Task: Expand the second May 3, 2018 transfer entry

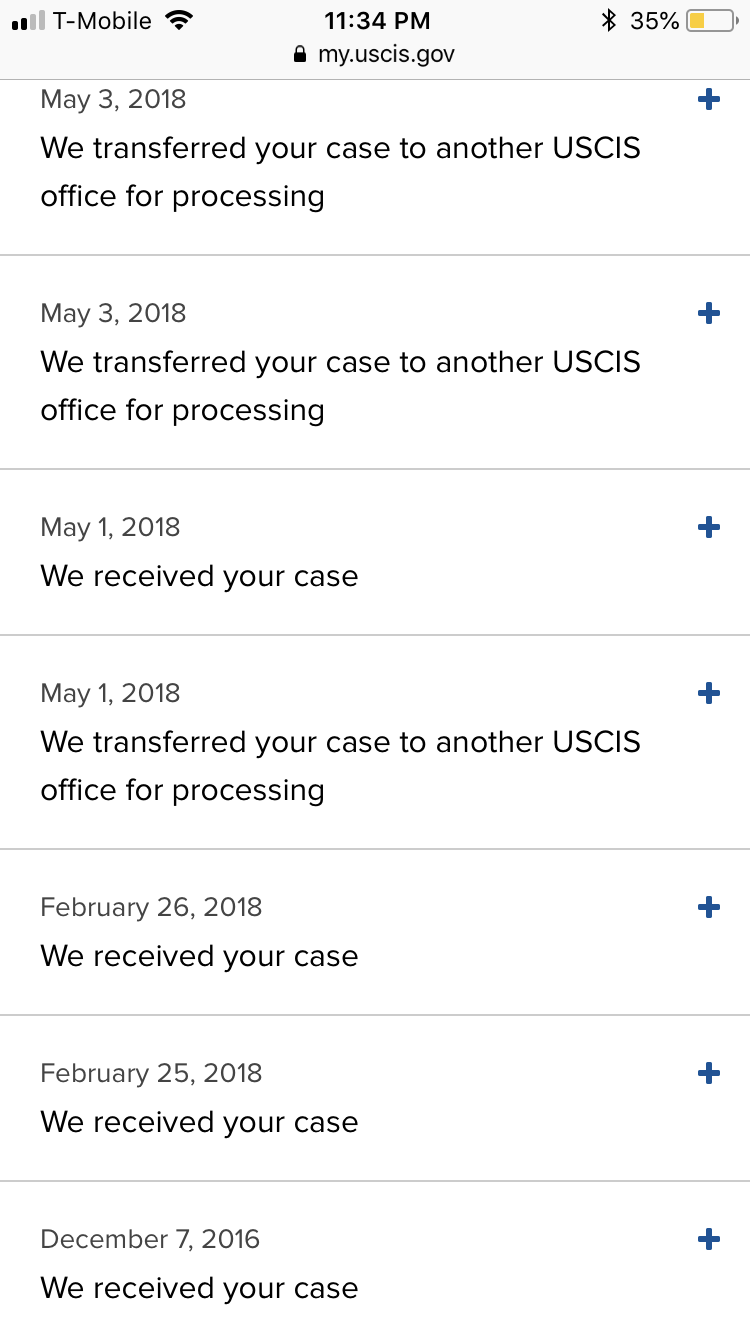Action: point(708,313)
